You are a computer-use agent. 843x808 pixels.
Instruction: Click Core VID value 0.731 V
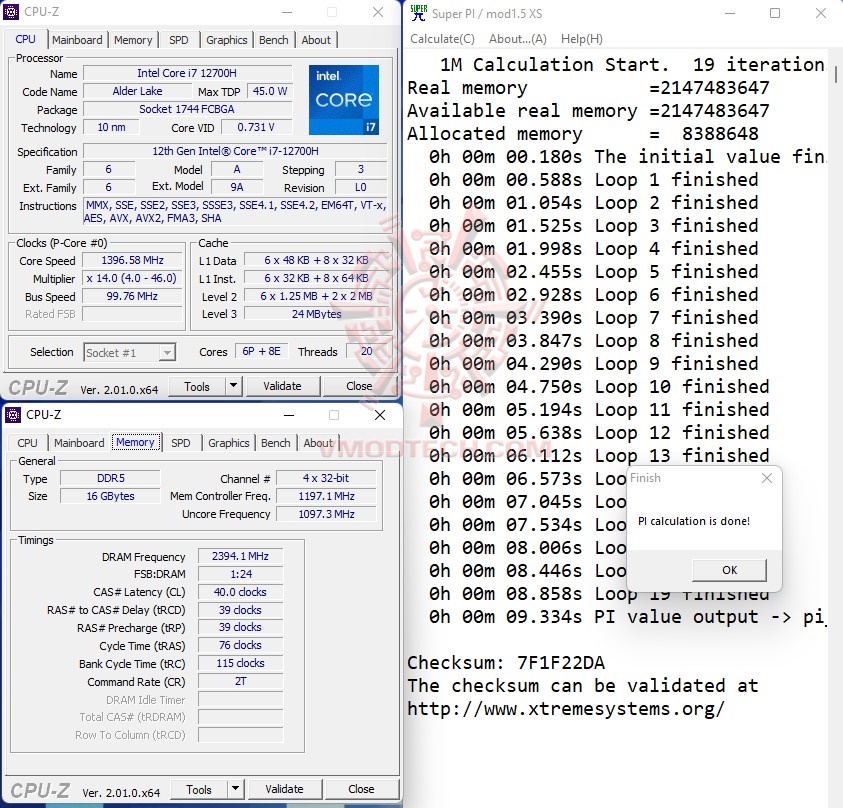(x=256, y=127)
